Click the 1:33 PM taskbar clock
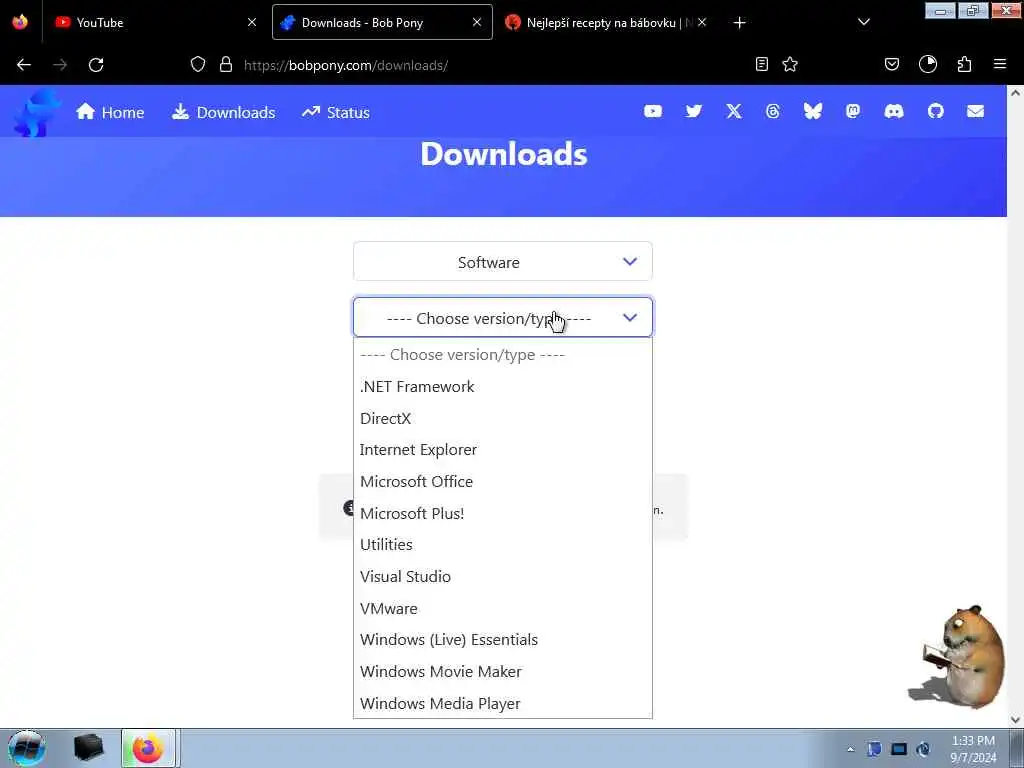 pyautogui.click(x=973, y=749)
